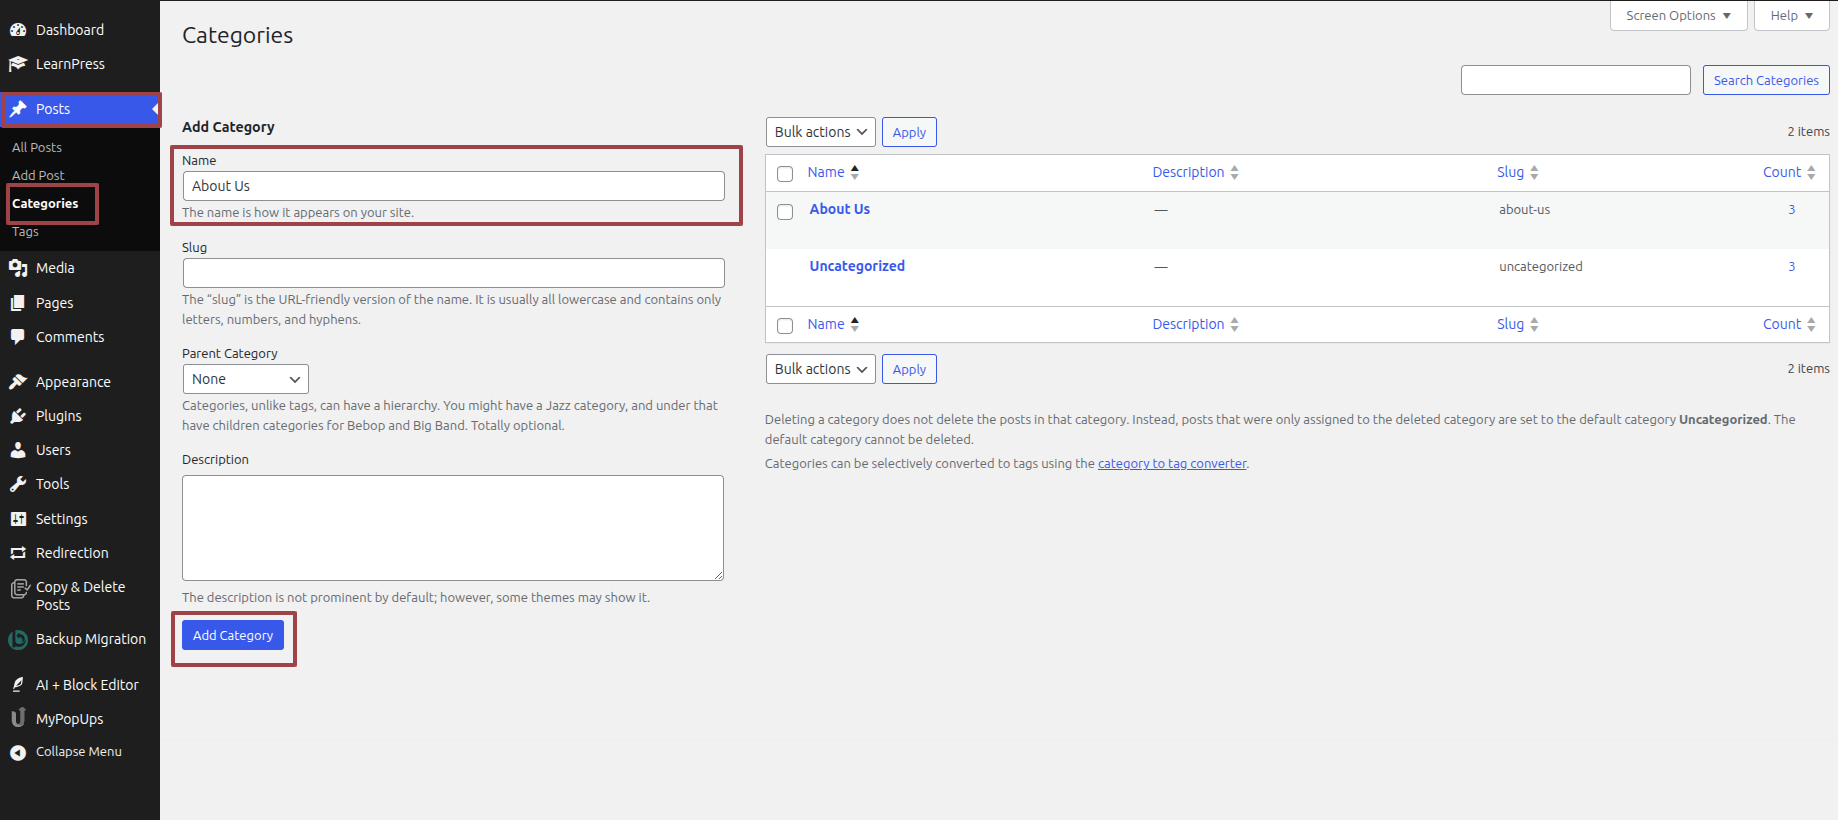
Task: Click the LearnPress graduation cap icon
Action: 18,64
